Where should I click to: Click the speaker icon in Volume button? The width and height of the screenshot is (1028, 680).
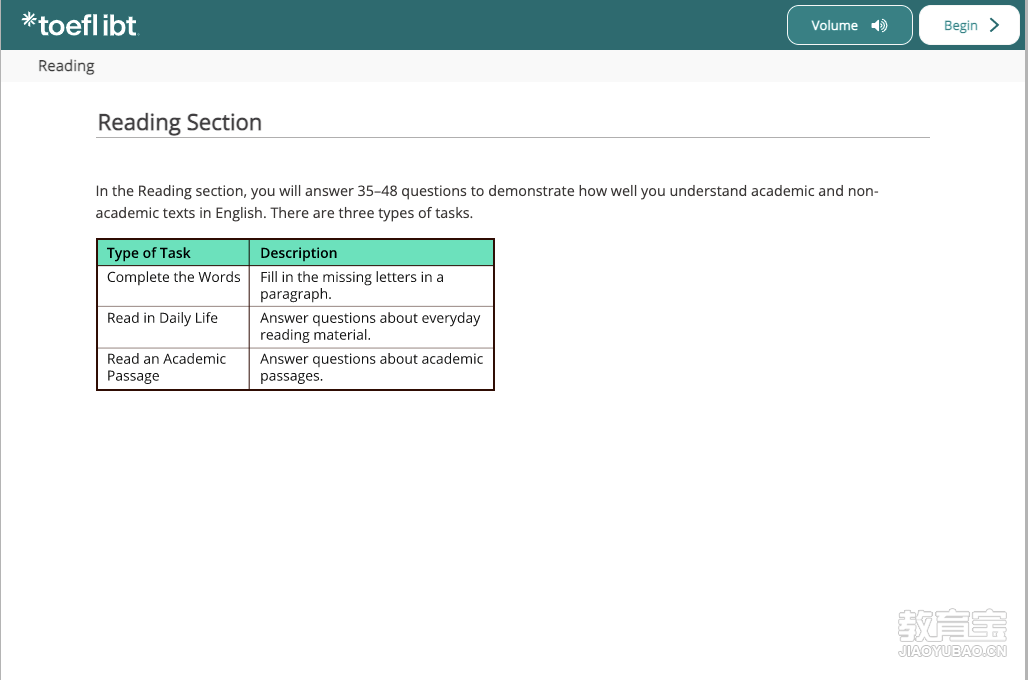point(879,26)
